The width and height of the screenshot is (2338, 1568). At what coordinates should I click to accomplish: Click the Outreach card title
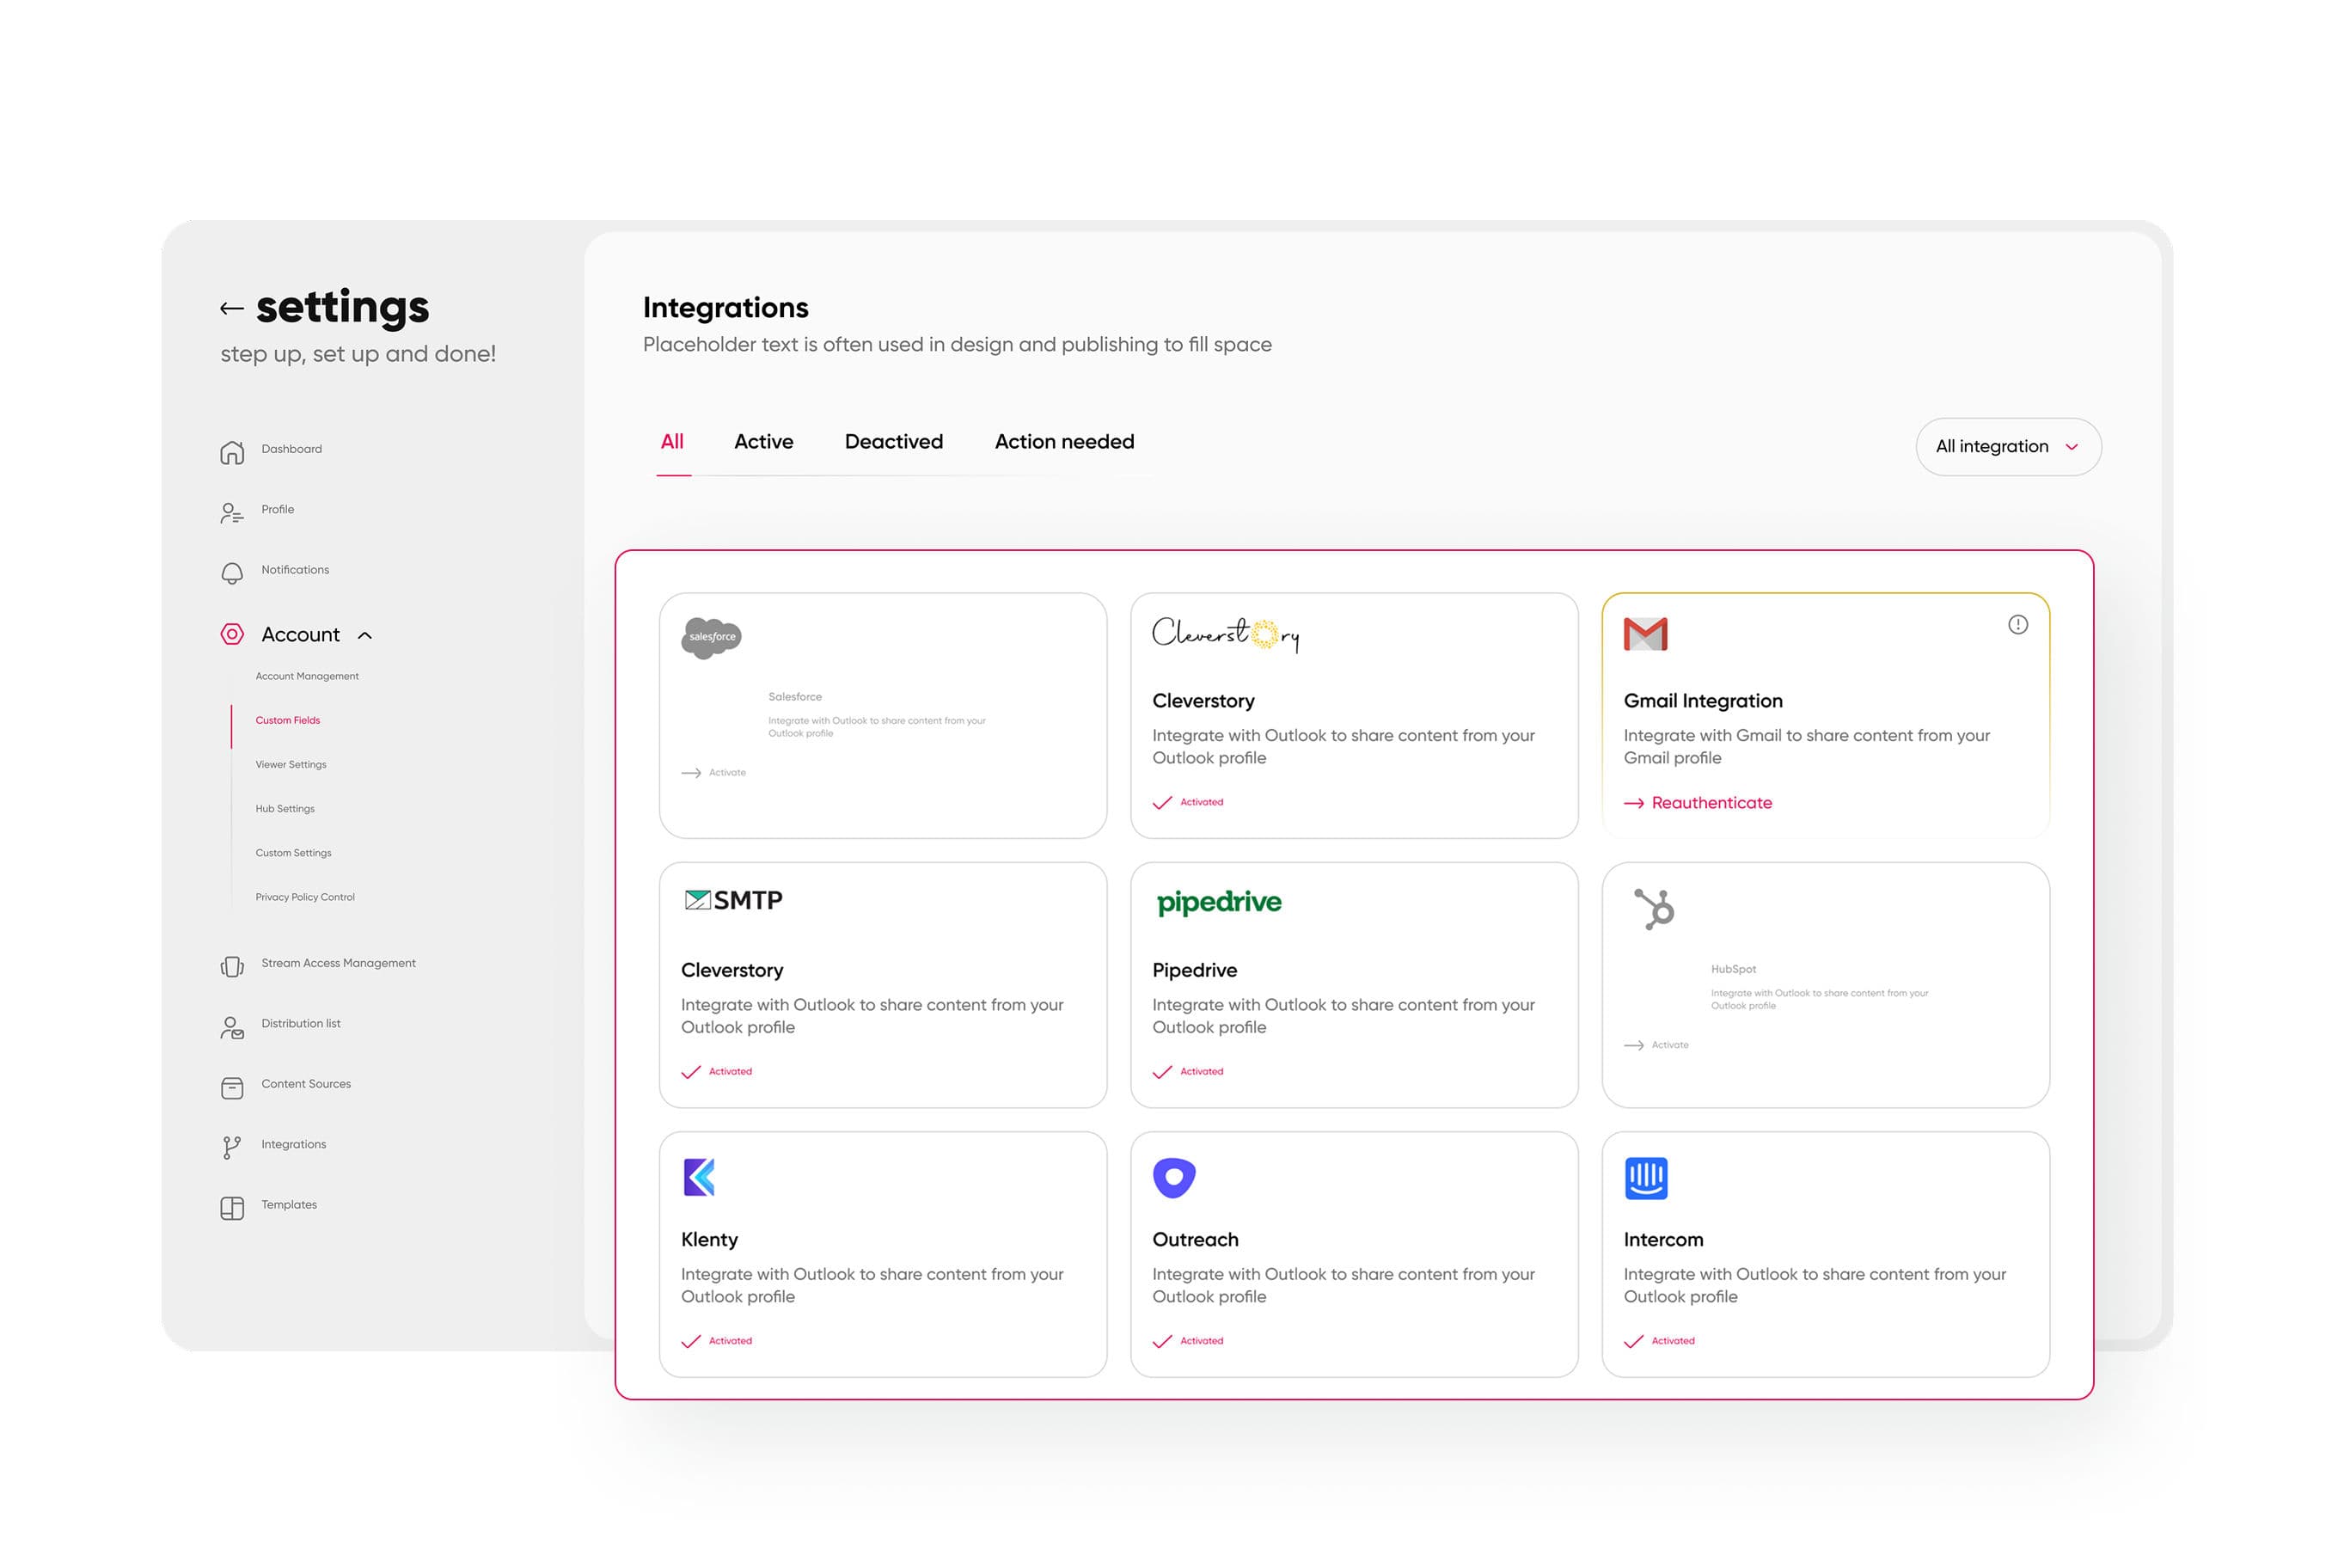click(x=1195, y=1240)
